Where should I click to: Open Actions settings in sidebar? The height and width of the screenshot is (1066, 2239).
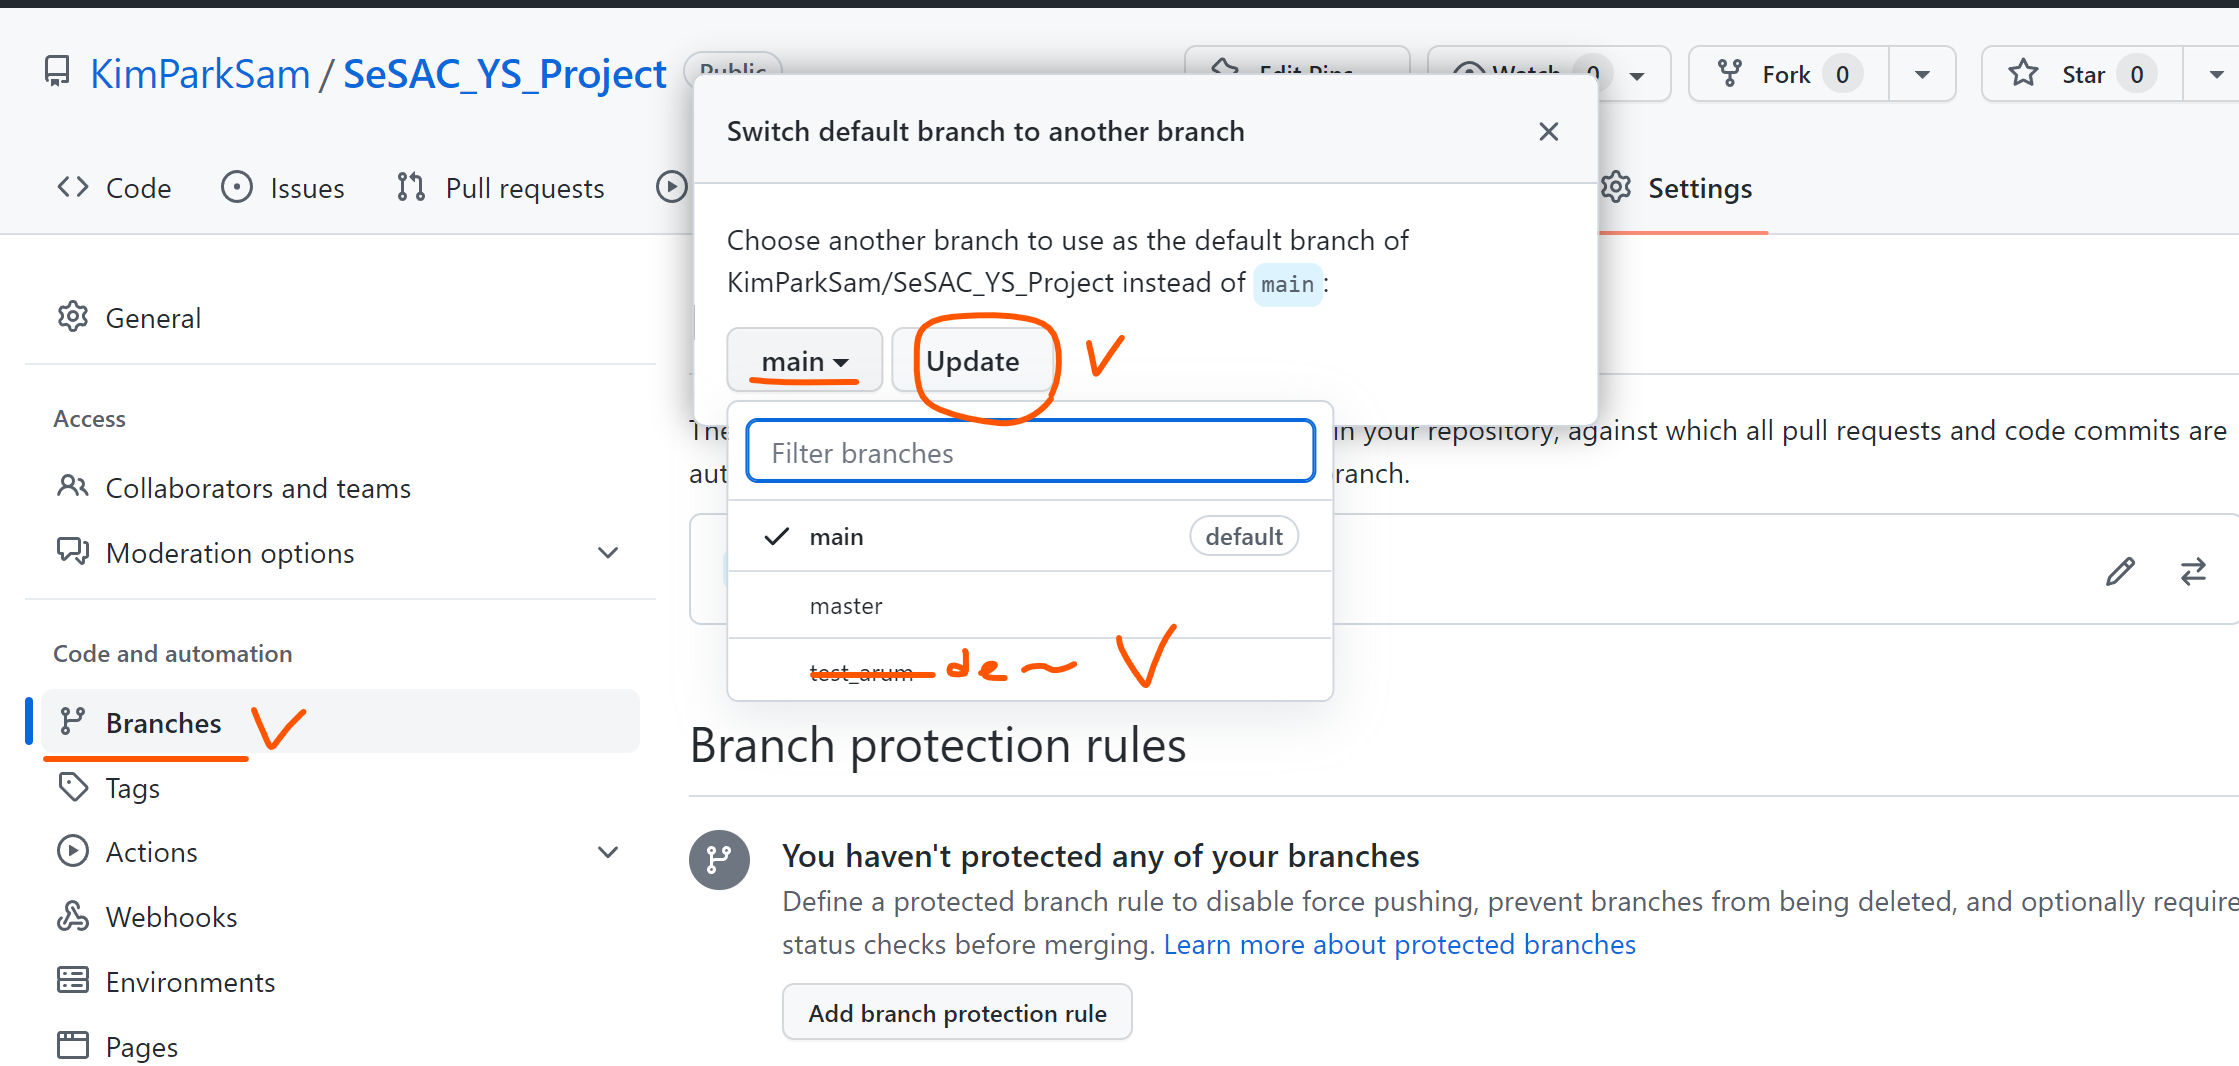(340, 852)
